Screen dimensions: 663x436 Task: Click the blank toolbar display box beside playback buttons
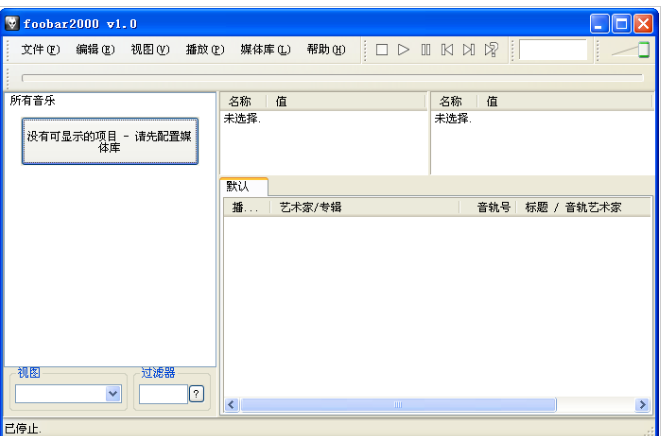pyautogui.click(x=553, y=50)
